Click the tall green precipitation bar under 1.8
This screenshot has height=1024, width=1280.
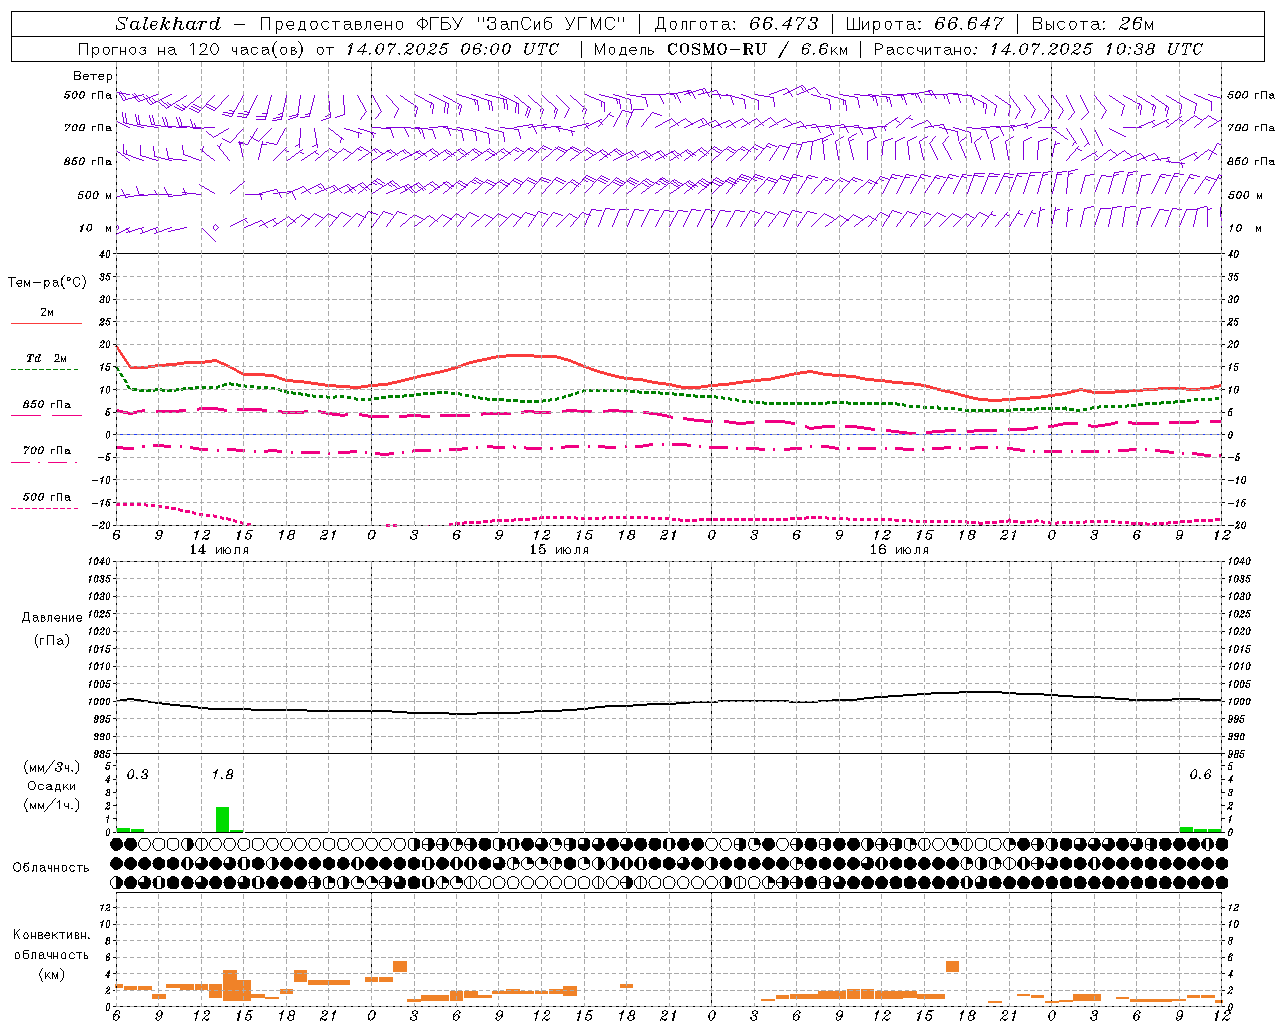pos(222,819)
